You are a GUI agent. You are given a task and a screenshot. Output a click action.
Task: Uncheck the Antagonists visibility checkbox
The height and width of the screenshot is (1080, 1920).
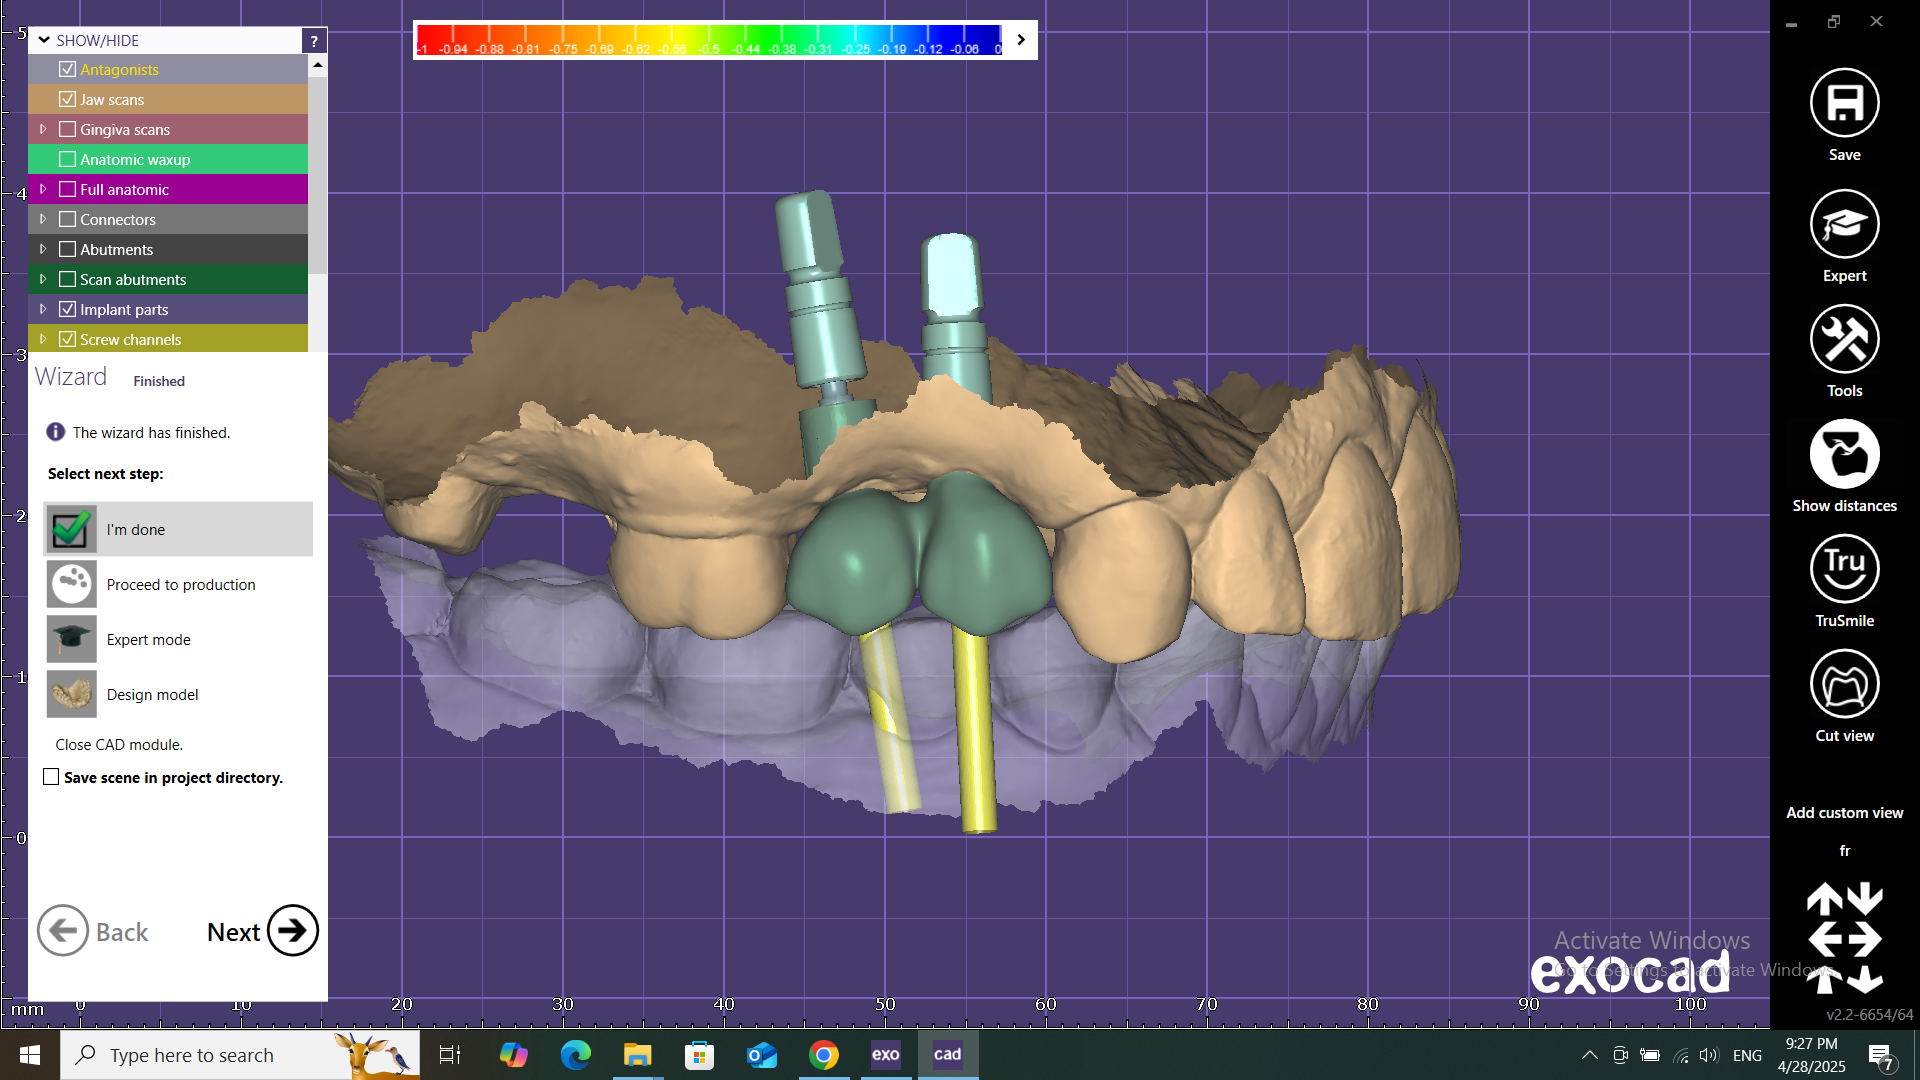(x=68, y=69)
